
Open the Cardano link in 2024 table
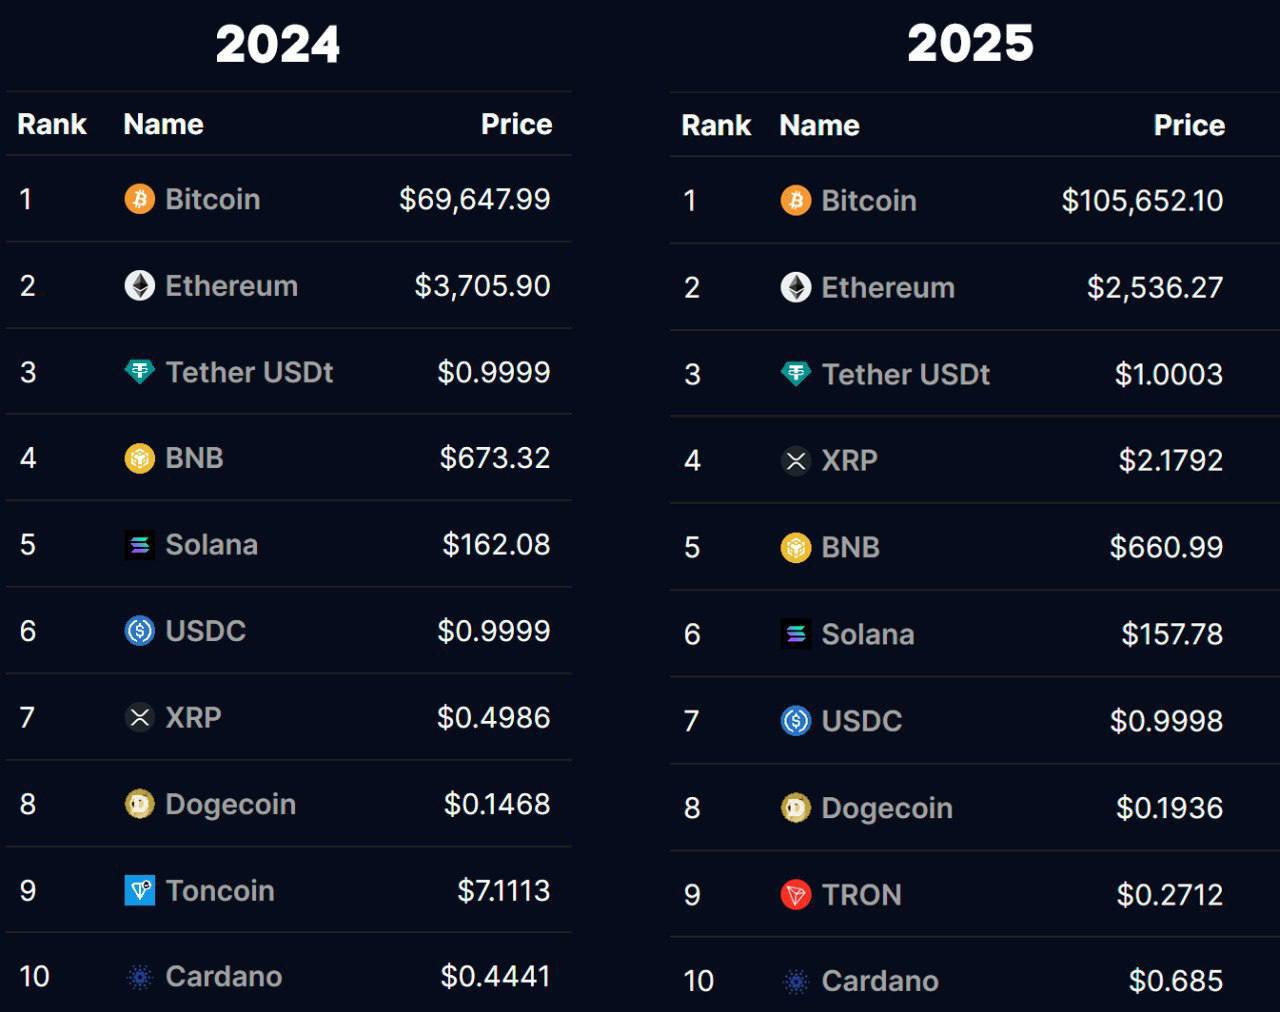click(224, 977)
